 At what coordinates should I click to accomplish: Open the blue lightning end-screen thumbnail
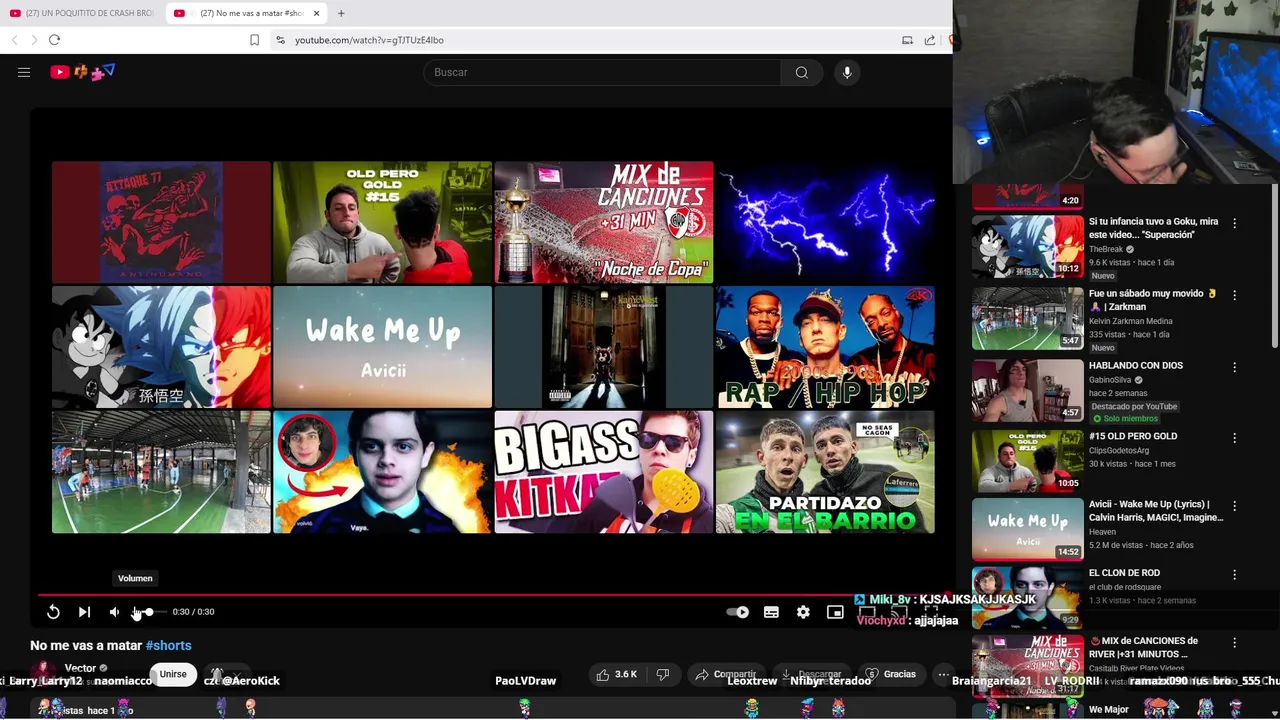[x=825, y=222]
